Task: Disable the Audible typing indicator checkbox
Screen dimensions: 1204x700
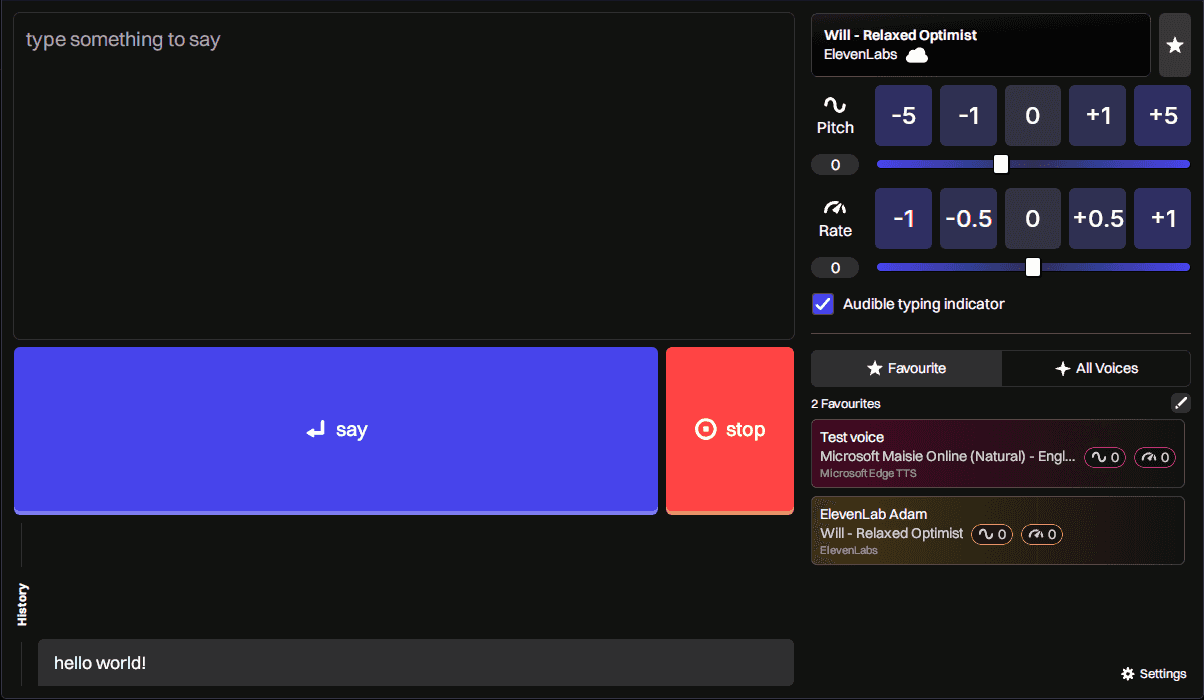Action: [x=823, y=304]
